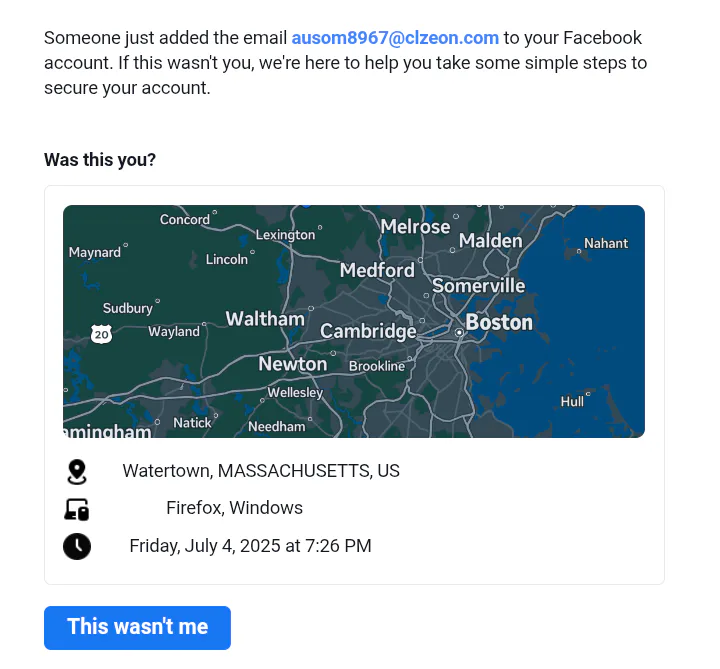The width and height of the screenshot is (720, 669).
Task: Click the "This wasn't me" button
Action: [x=137, y=627]
